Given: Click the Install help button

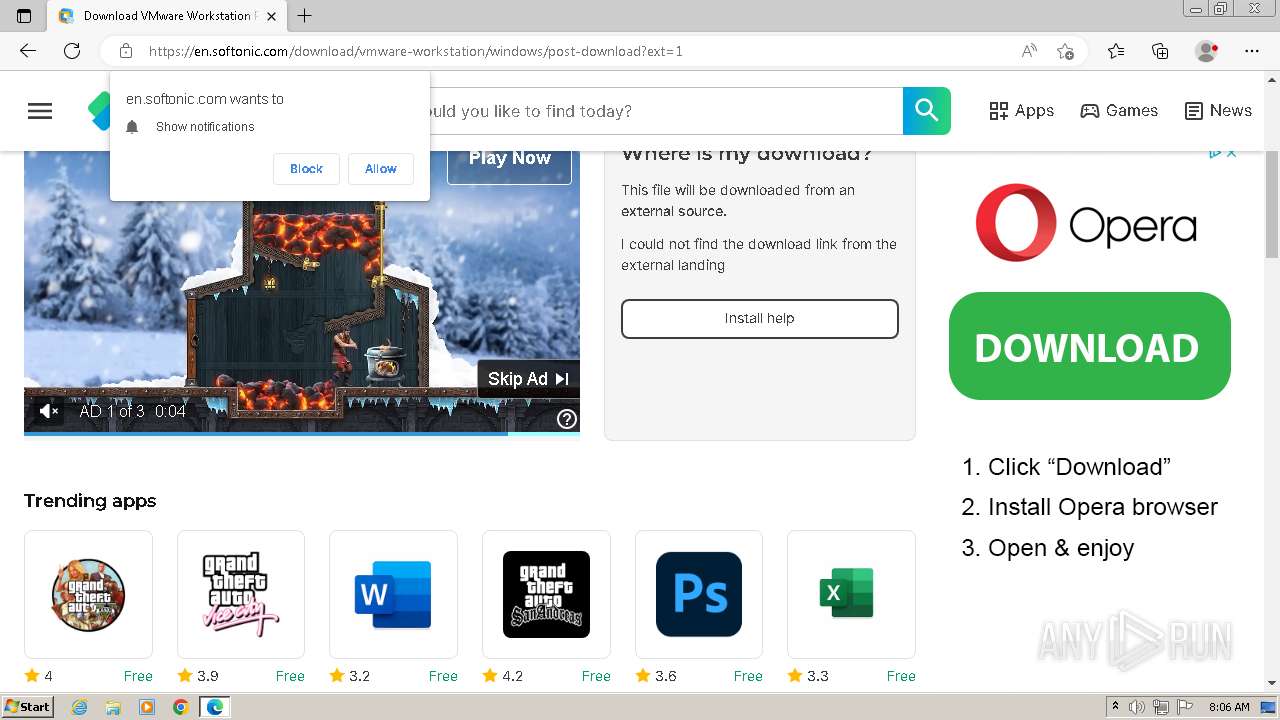Looking at the screenshot, I should 760,318.
